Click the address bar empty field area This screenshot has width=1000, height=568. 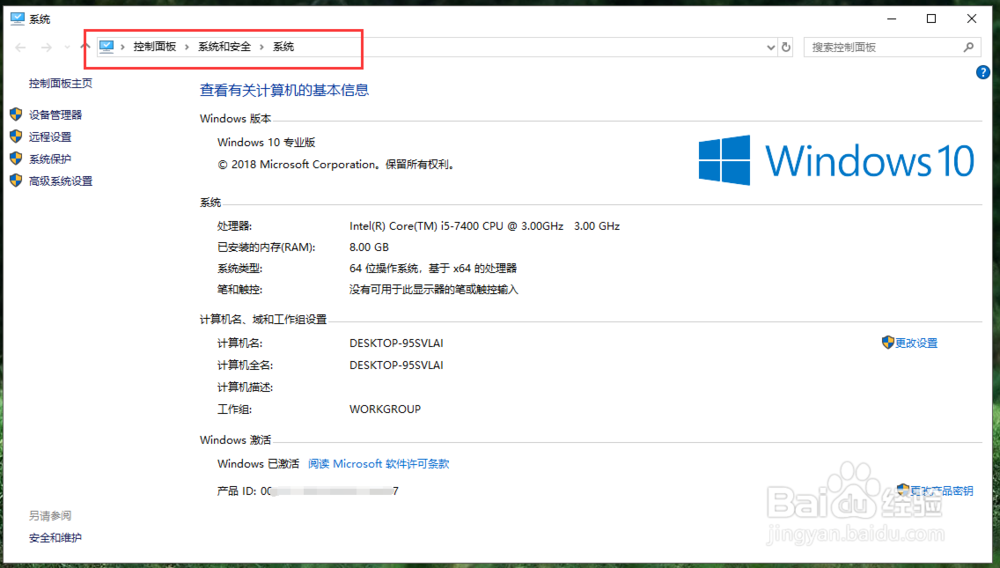529,47
